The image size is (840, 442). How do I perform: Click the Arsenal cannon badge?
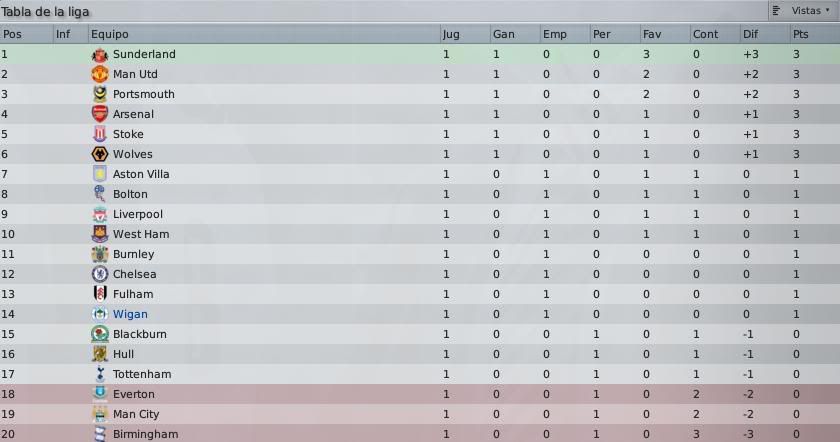[100, 114]
